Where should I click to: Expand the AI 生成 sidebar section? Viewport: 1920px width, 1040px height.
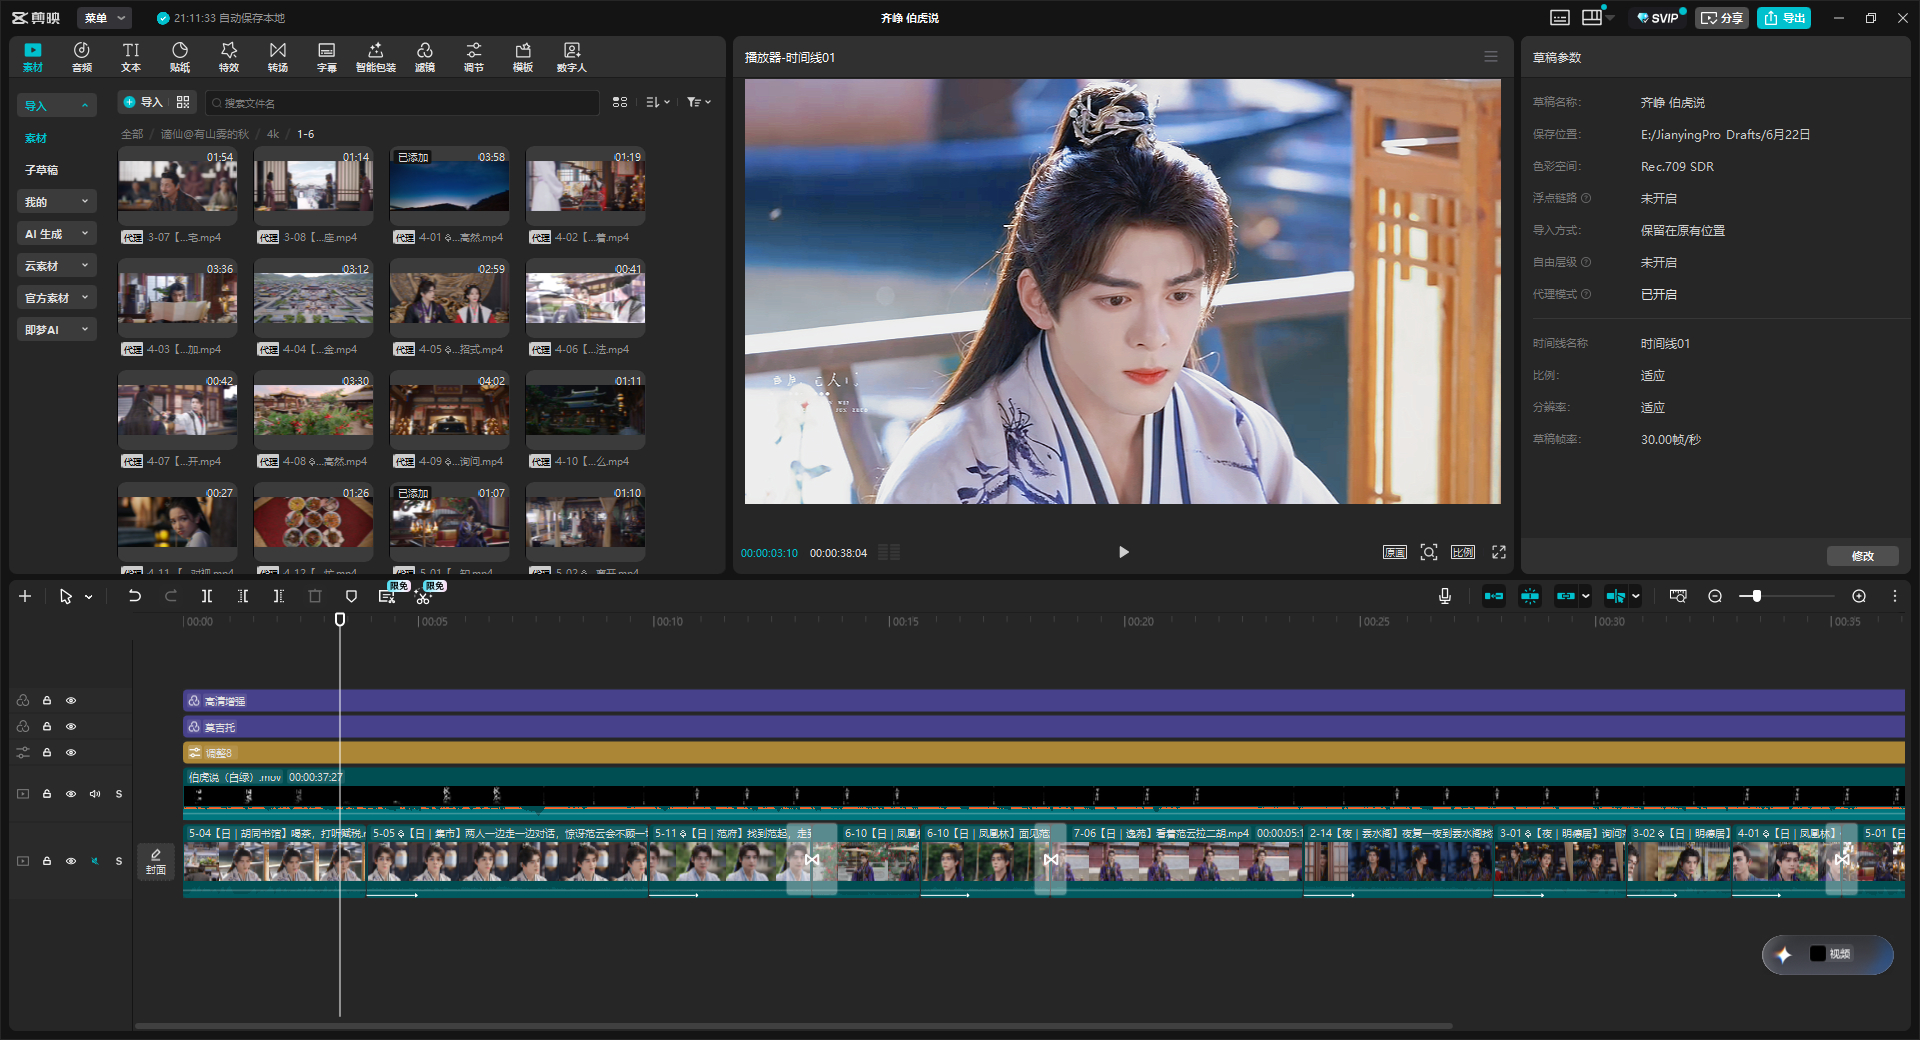pos(57,234)
